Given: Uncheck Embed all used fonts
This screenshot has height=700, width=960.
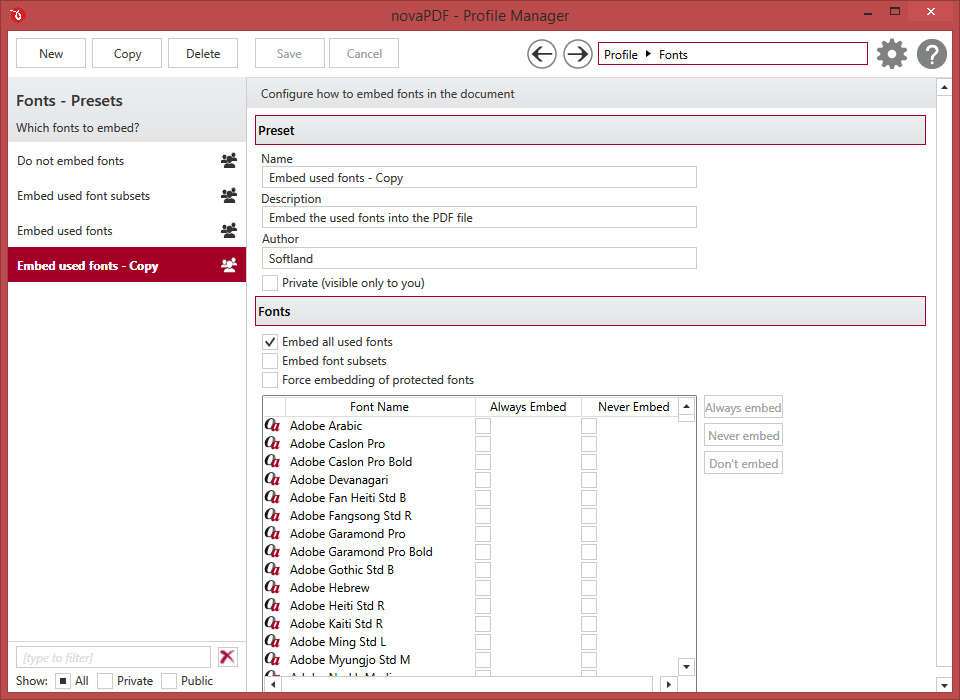Looking at the screenshot, I should tap(269, 342).
